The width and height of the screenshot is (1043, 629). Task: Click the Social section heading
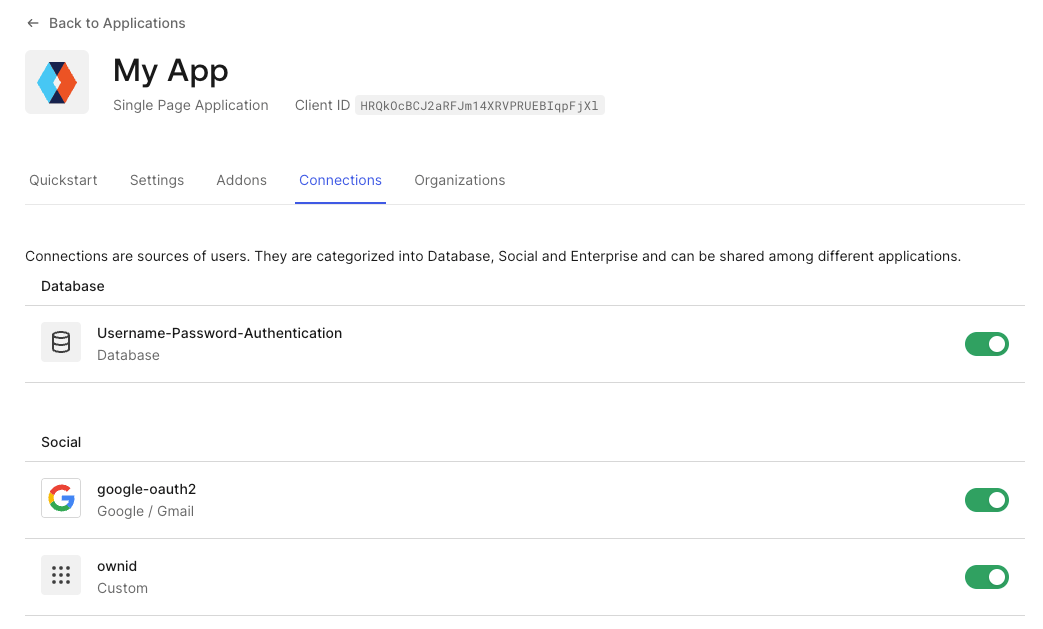tap(61, 442)
